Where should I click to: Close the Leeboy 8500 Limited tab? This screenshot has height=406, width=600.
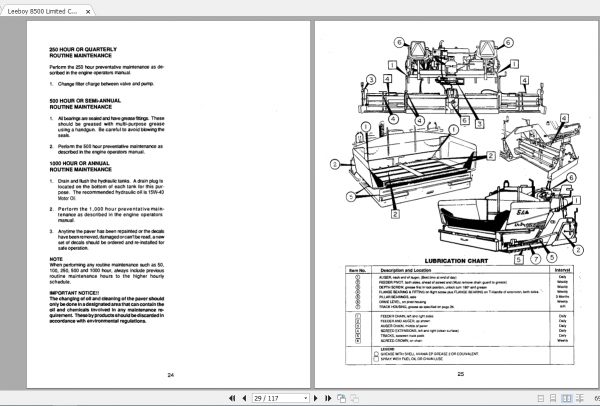(88, 11)
